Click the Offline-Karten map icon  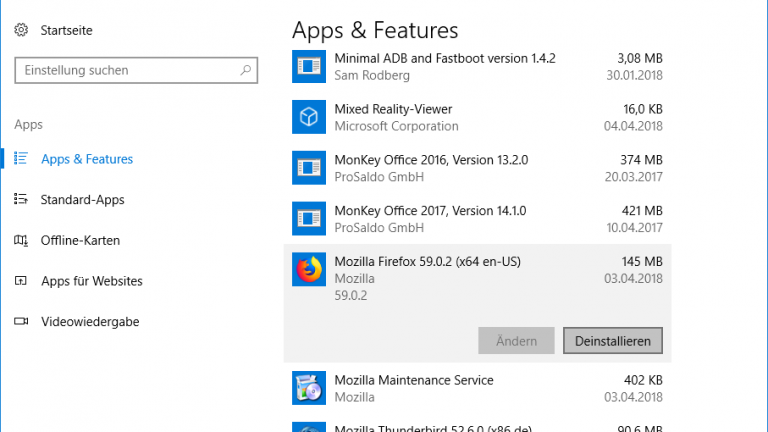pos(21,241)
